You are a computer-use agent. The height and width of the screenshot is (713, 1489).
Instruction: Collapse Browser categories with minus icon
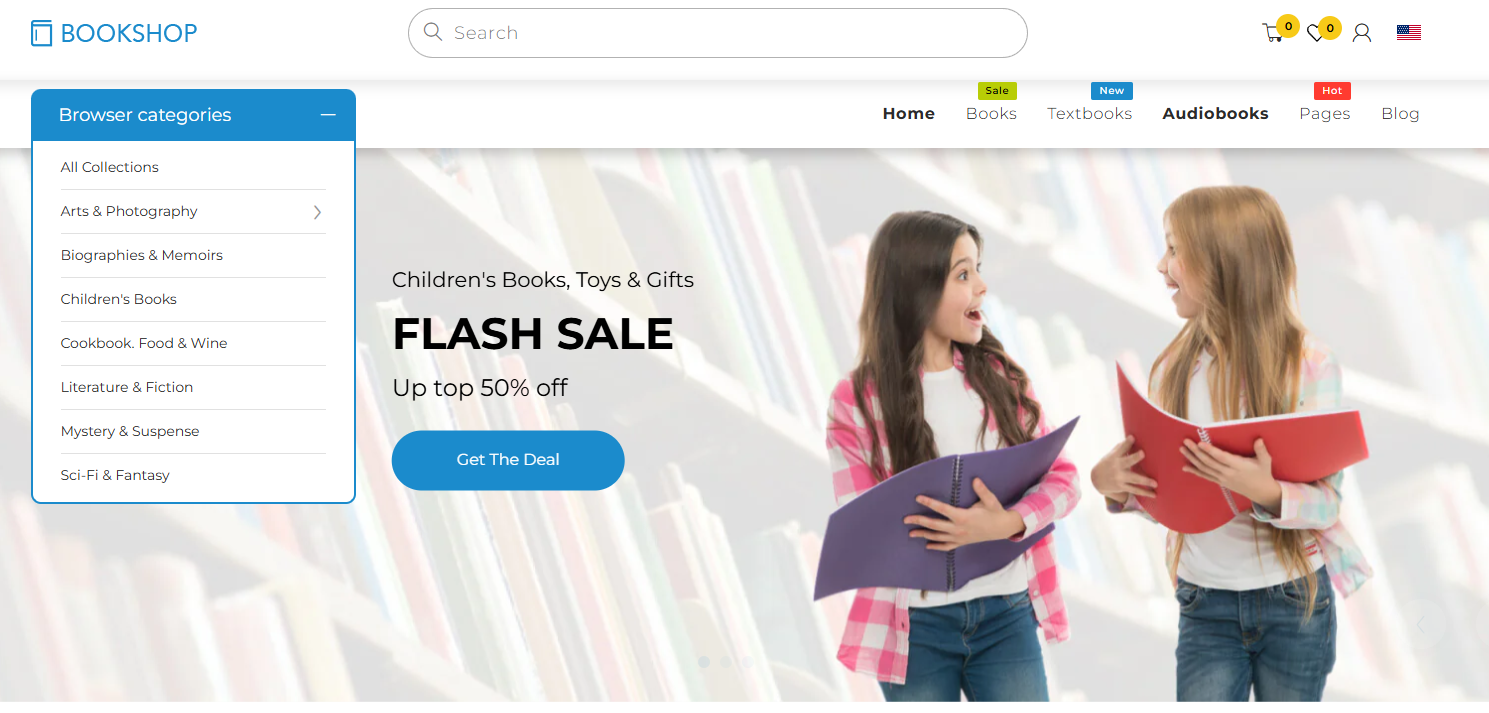[328, 115]
